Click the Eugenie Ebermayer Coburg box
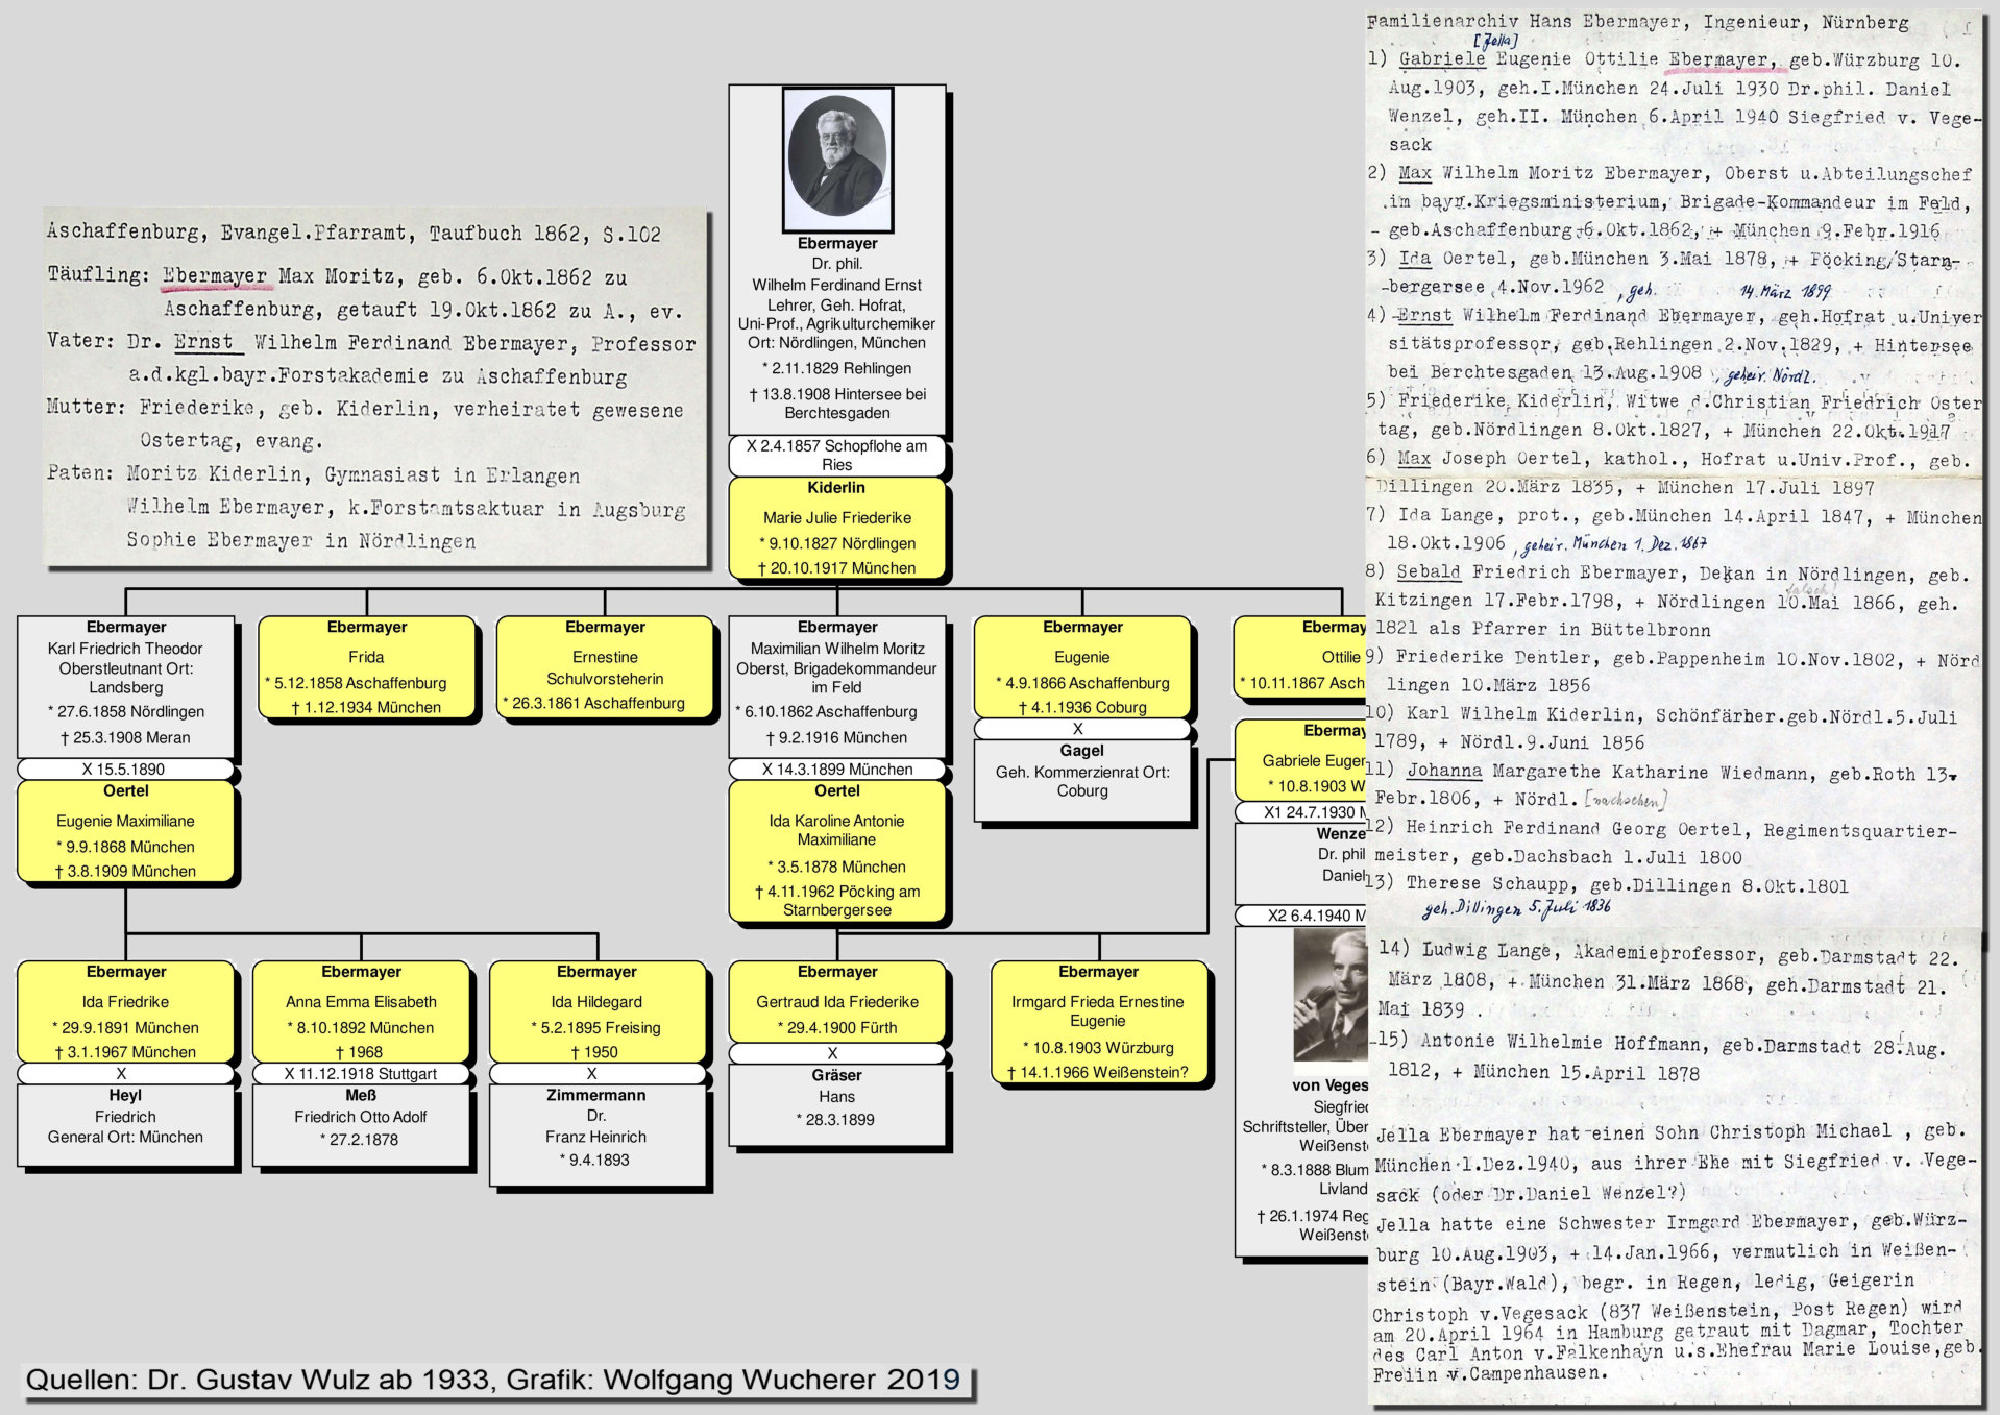This screenshot has height=1415, width=2000. 1082,667
